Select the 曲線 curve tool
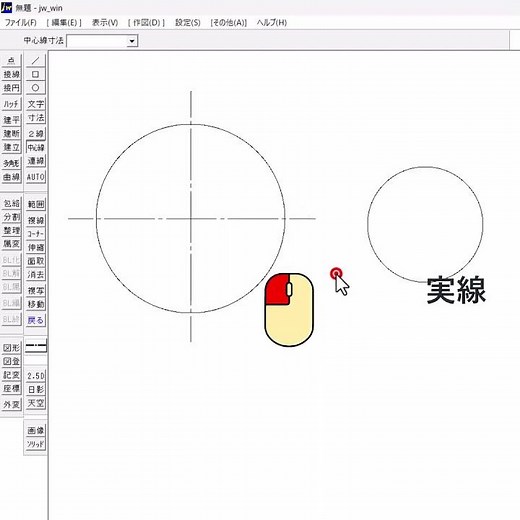 pyautogui.click(x=12, y=177)
